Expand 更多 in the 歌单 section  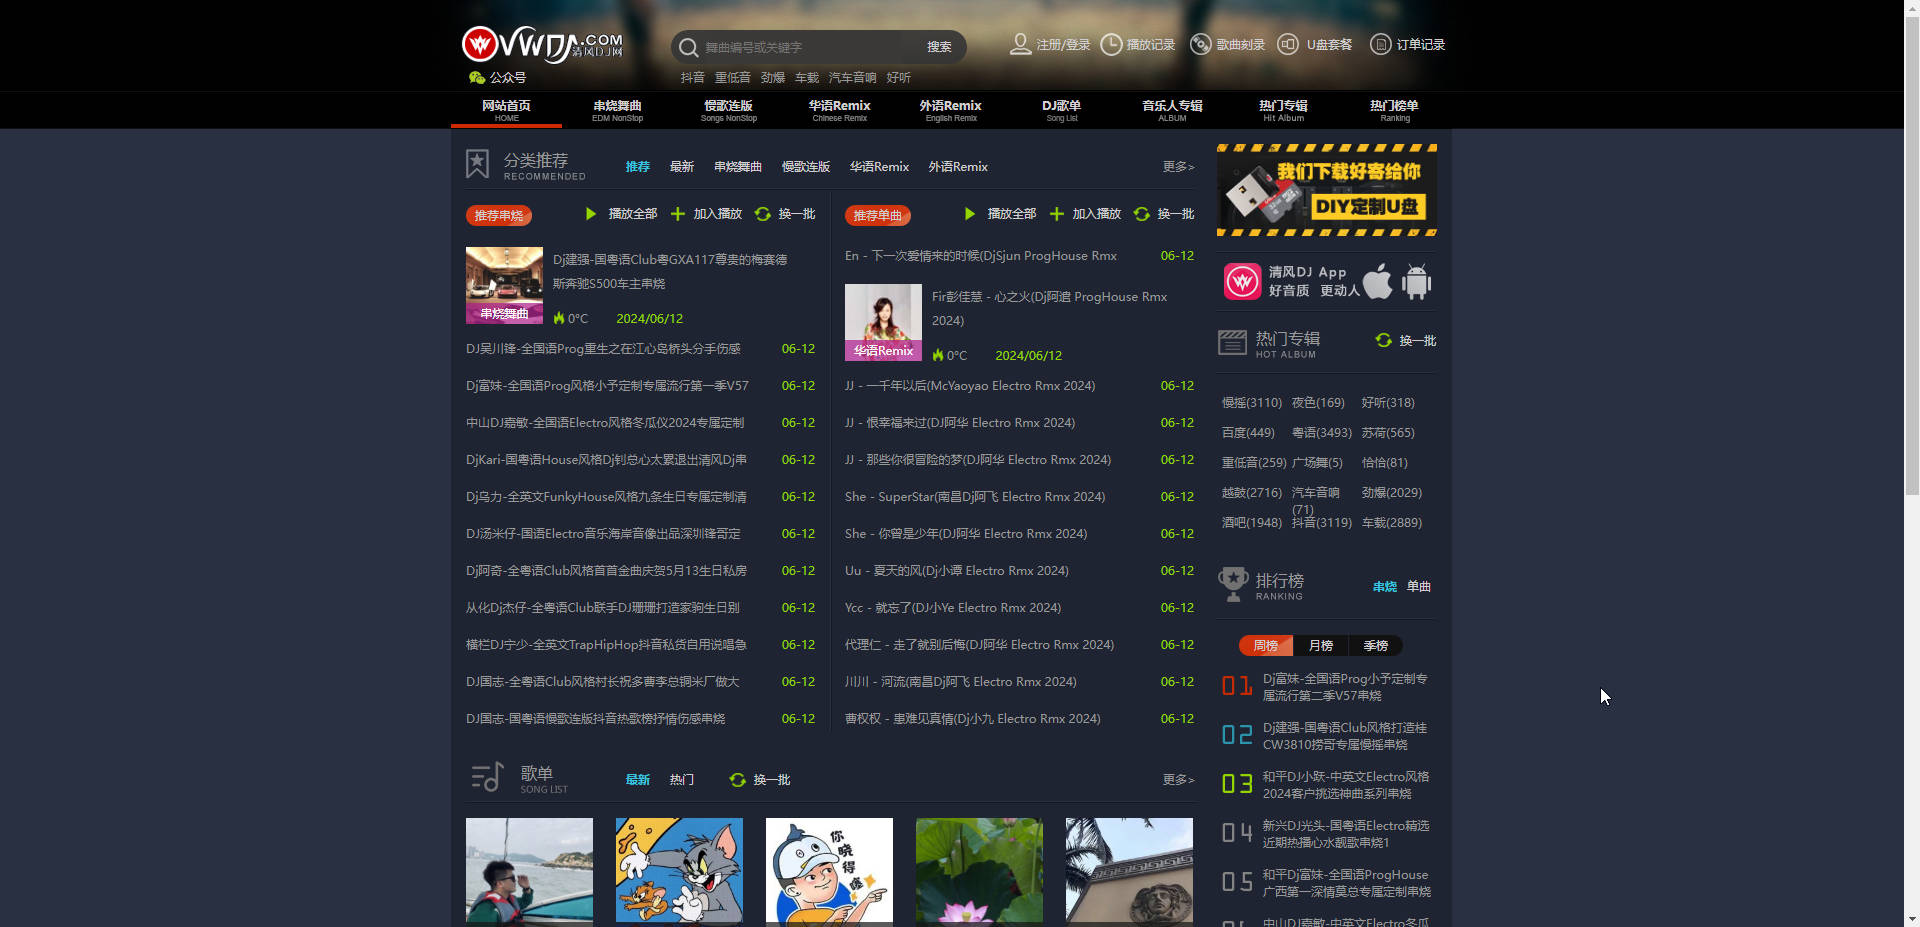tap(1178, 780)
